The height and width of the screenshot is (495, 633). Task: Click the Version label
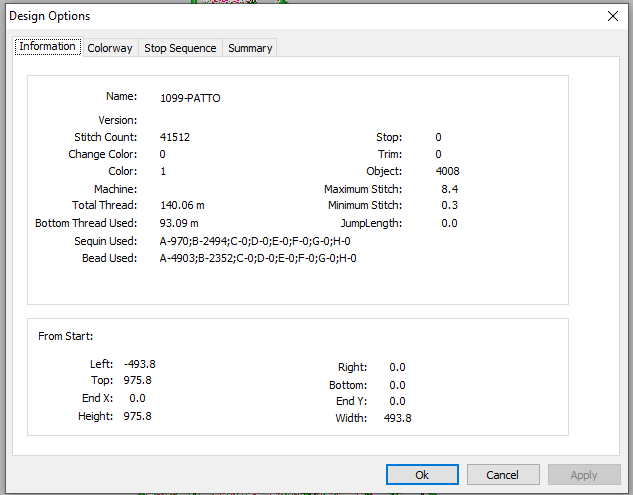click(x=117, y=120)
